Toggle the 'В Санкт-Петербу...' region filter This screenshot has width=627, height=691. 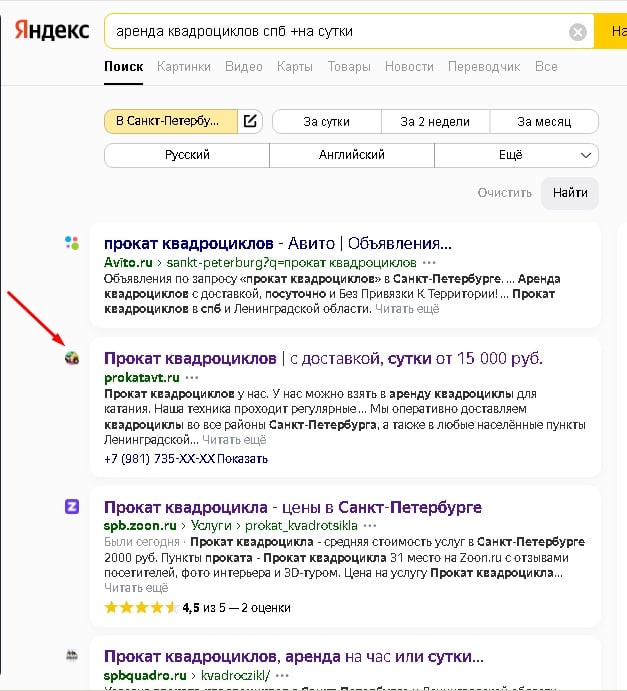(170, 121)
